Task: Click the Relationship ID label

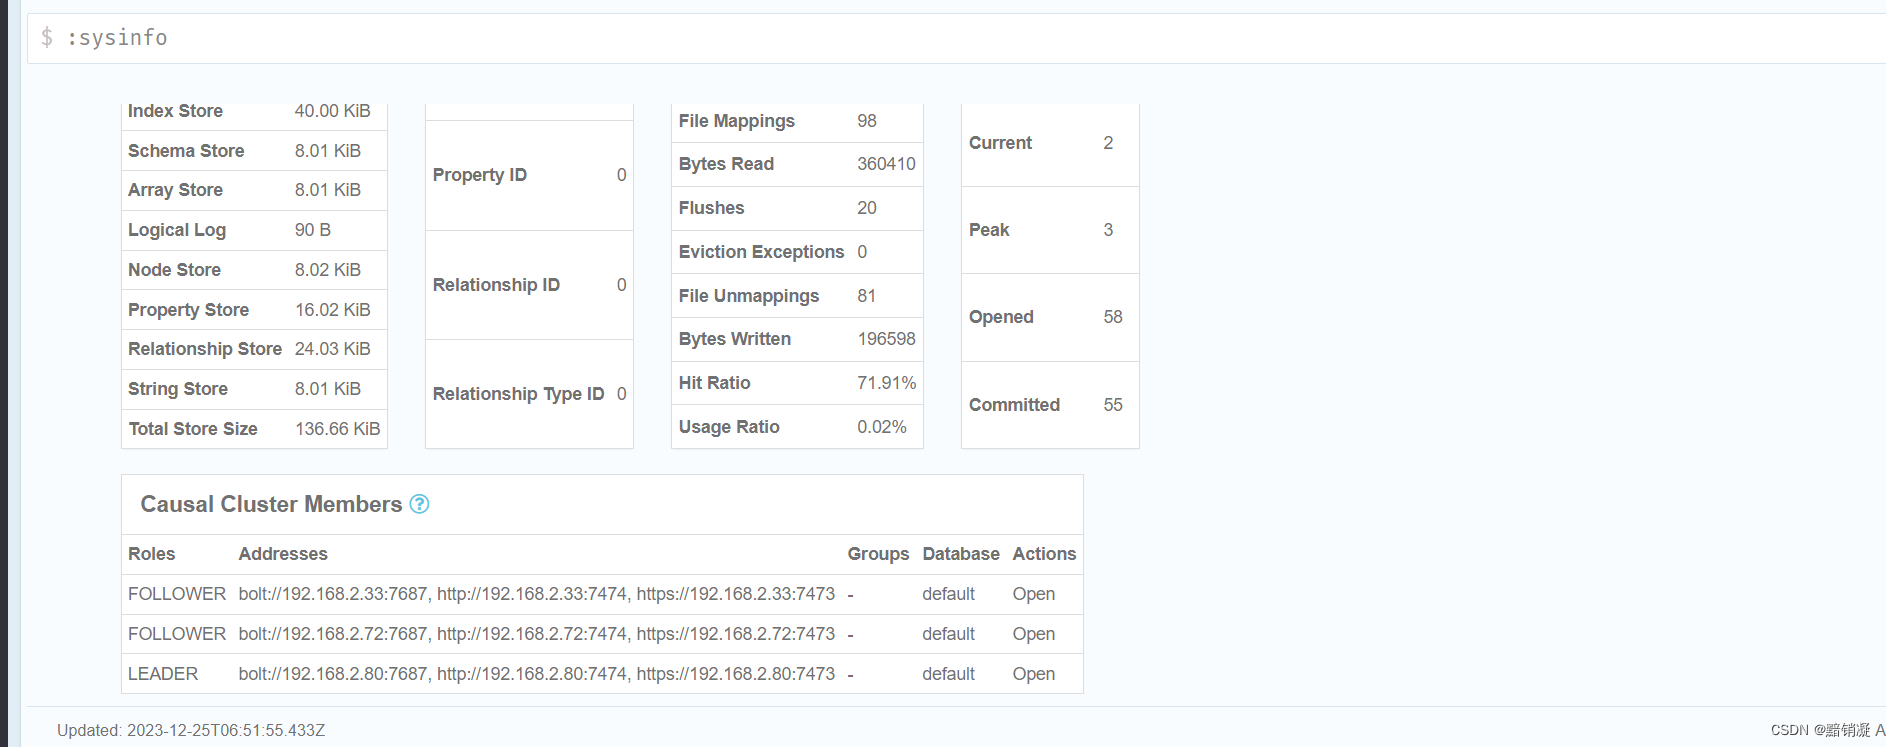Action: pyautogui.click(x=496, y=285)
